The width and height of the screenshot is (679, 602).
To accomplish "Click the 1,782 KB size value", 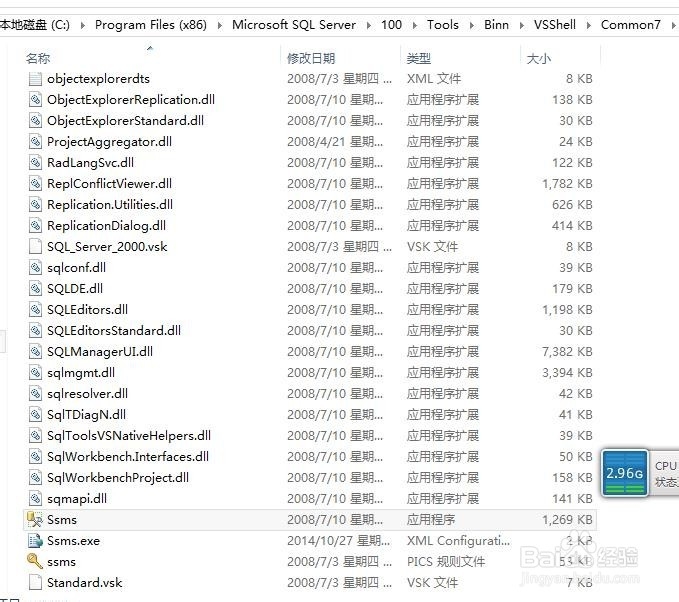I will point(567,184).
